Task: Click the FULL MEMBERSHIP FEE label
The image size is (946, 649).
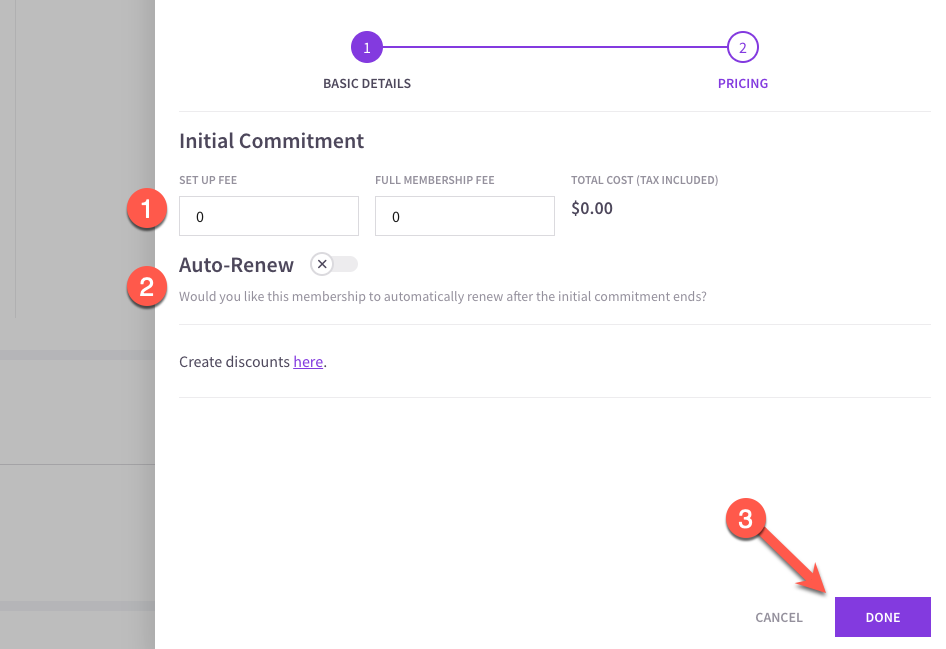Action: 434,180
